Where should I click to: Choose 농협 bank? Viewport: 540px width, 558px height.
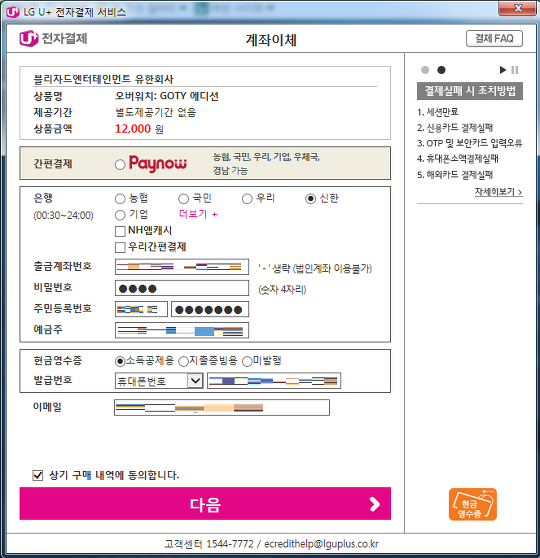click(120, 199)
